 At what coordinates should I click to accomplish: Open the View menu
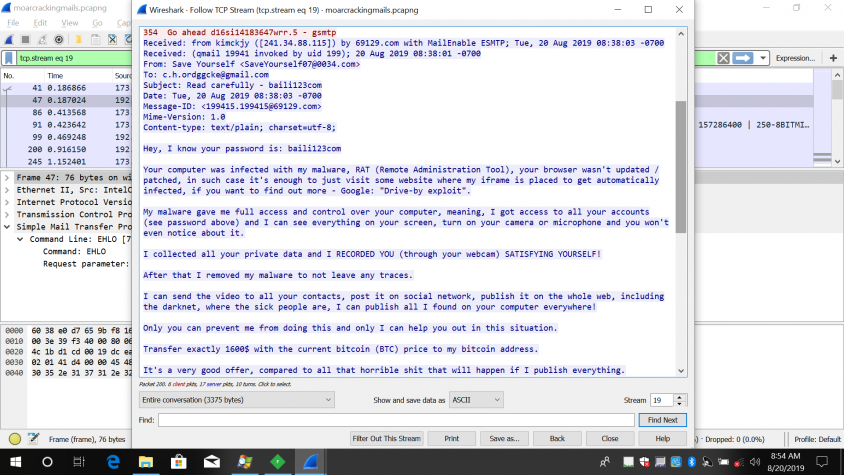(x=69, y=23)
